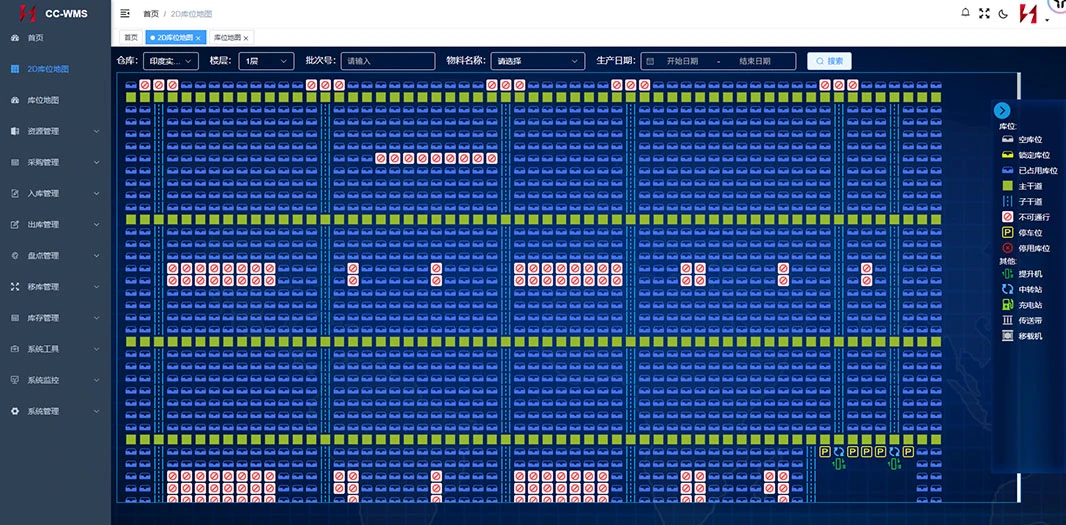Screen dimensions: 1066x525
Task: Open the 物料名称 dropdown
Action: [x=538, y=61]
